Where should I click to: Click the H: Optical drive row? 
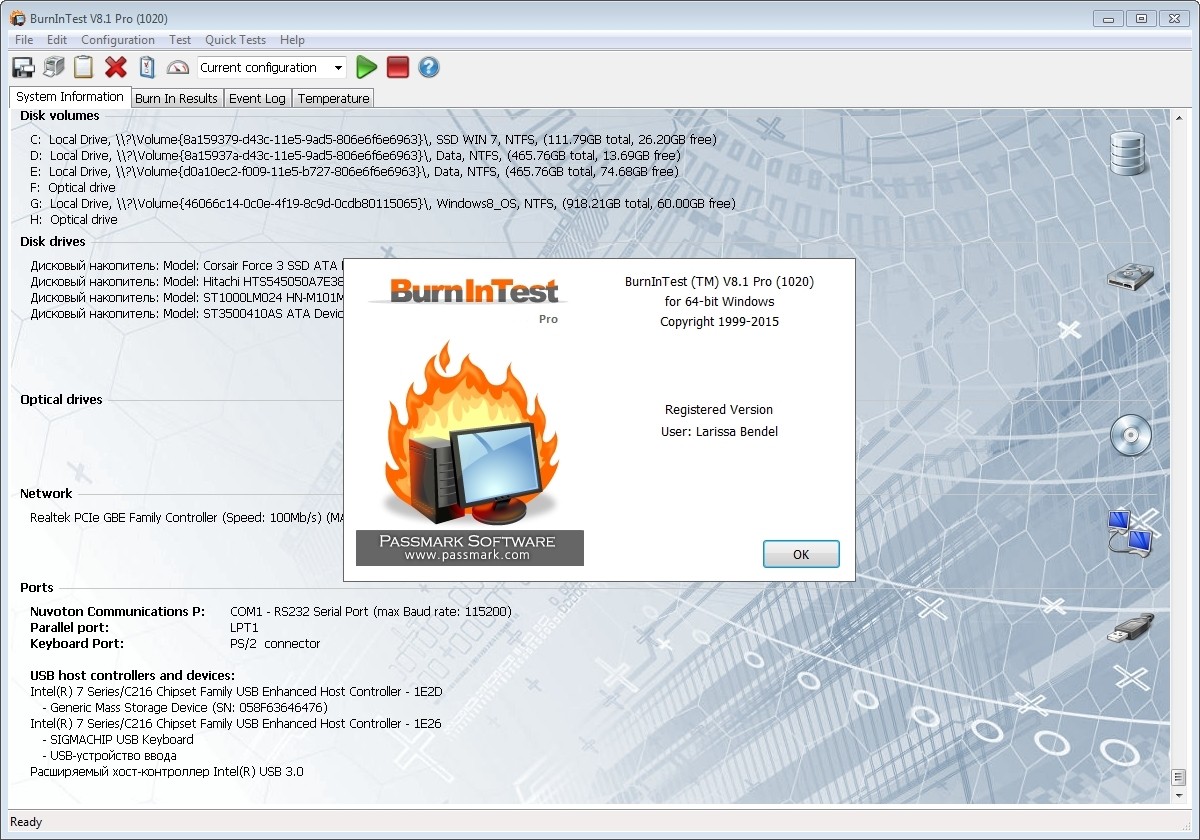click(x=74, y=219)
